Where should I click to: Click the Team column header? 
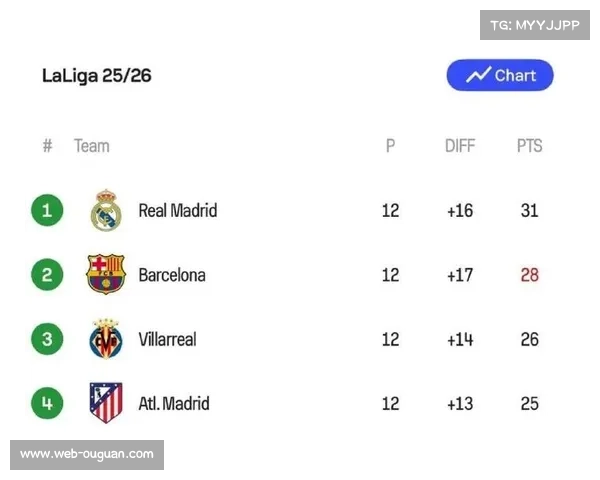pos(91,146)
